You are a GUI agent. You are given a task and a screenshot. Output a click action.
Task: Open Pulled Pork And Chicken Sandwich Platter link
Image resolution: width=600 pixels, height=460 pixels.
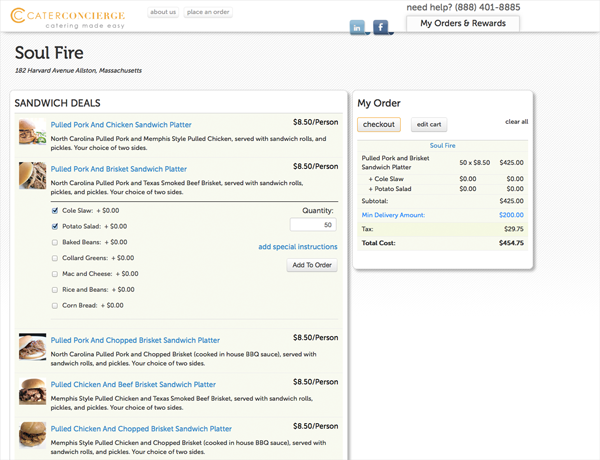click(121, 125)
